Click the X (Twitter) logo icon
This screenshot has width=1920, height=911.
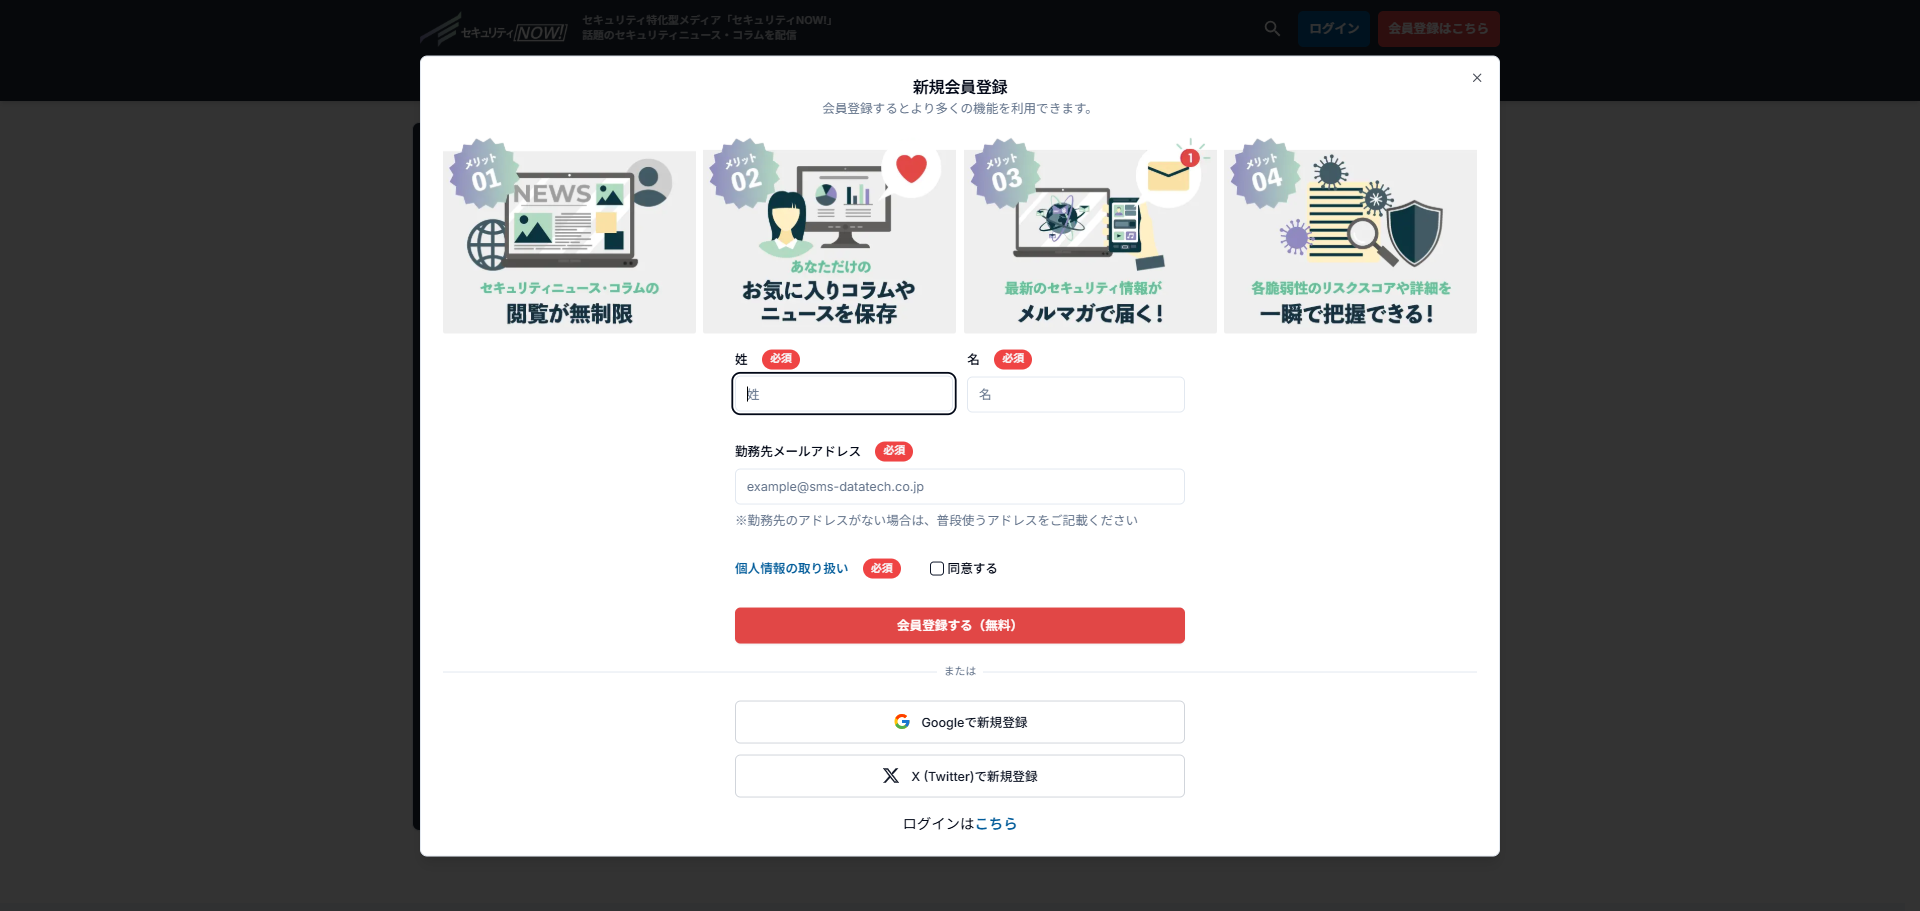click(x=891, y=776)
